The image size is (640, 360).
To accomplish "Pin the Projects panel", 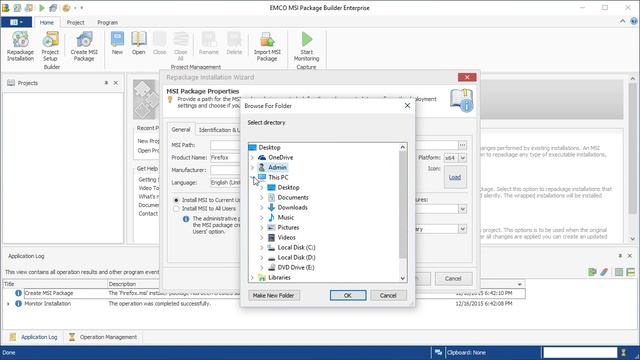I will 106,83.
